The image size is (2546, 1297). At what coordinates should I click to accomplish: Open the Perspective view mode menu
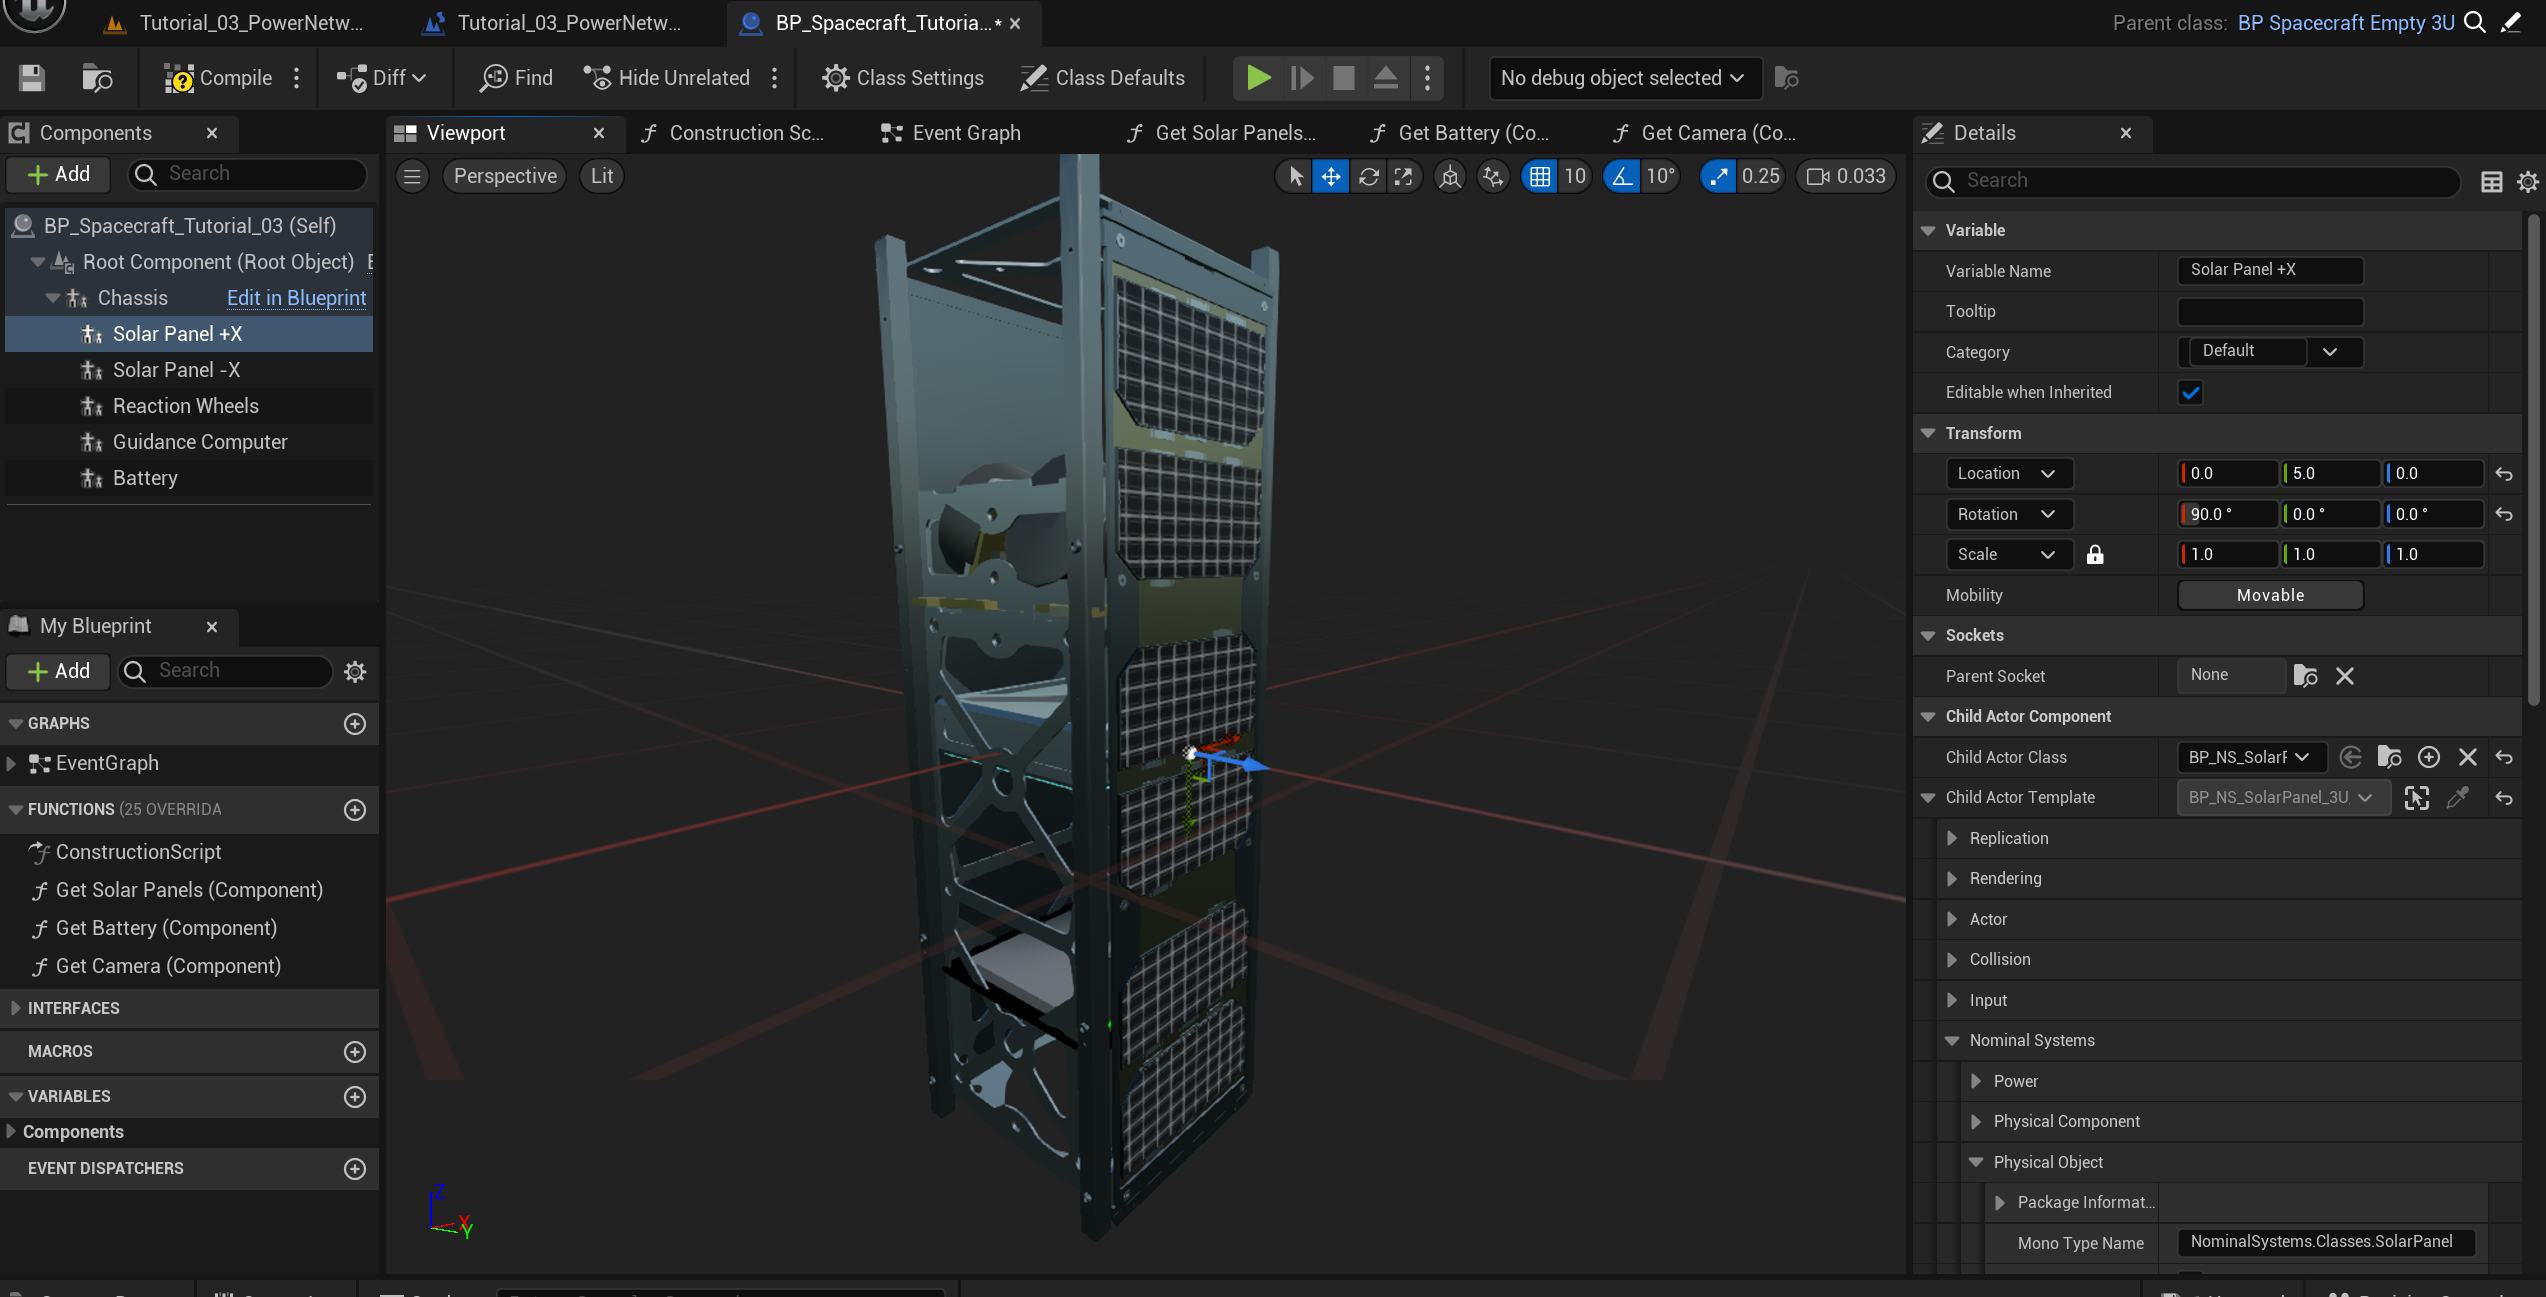click(505, 176)
